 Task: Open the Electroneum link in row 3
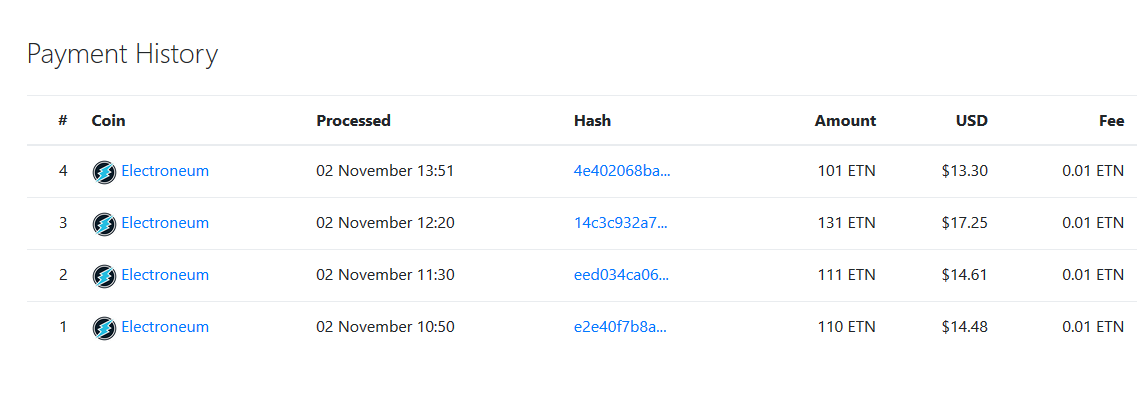tap(165, 223)
